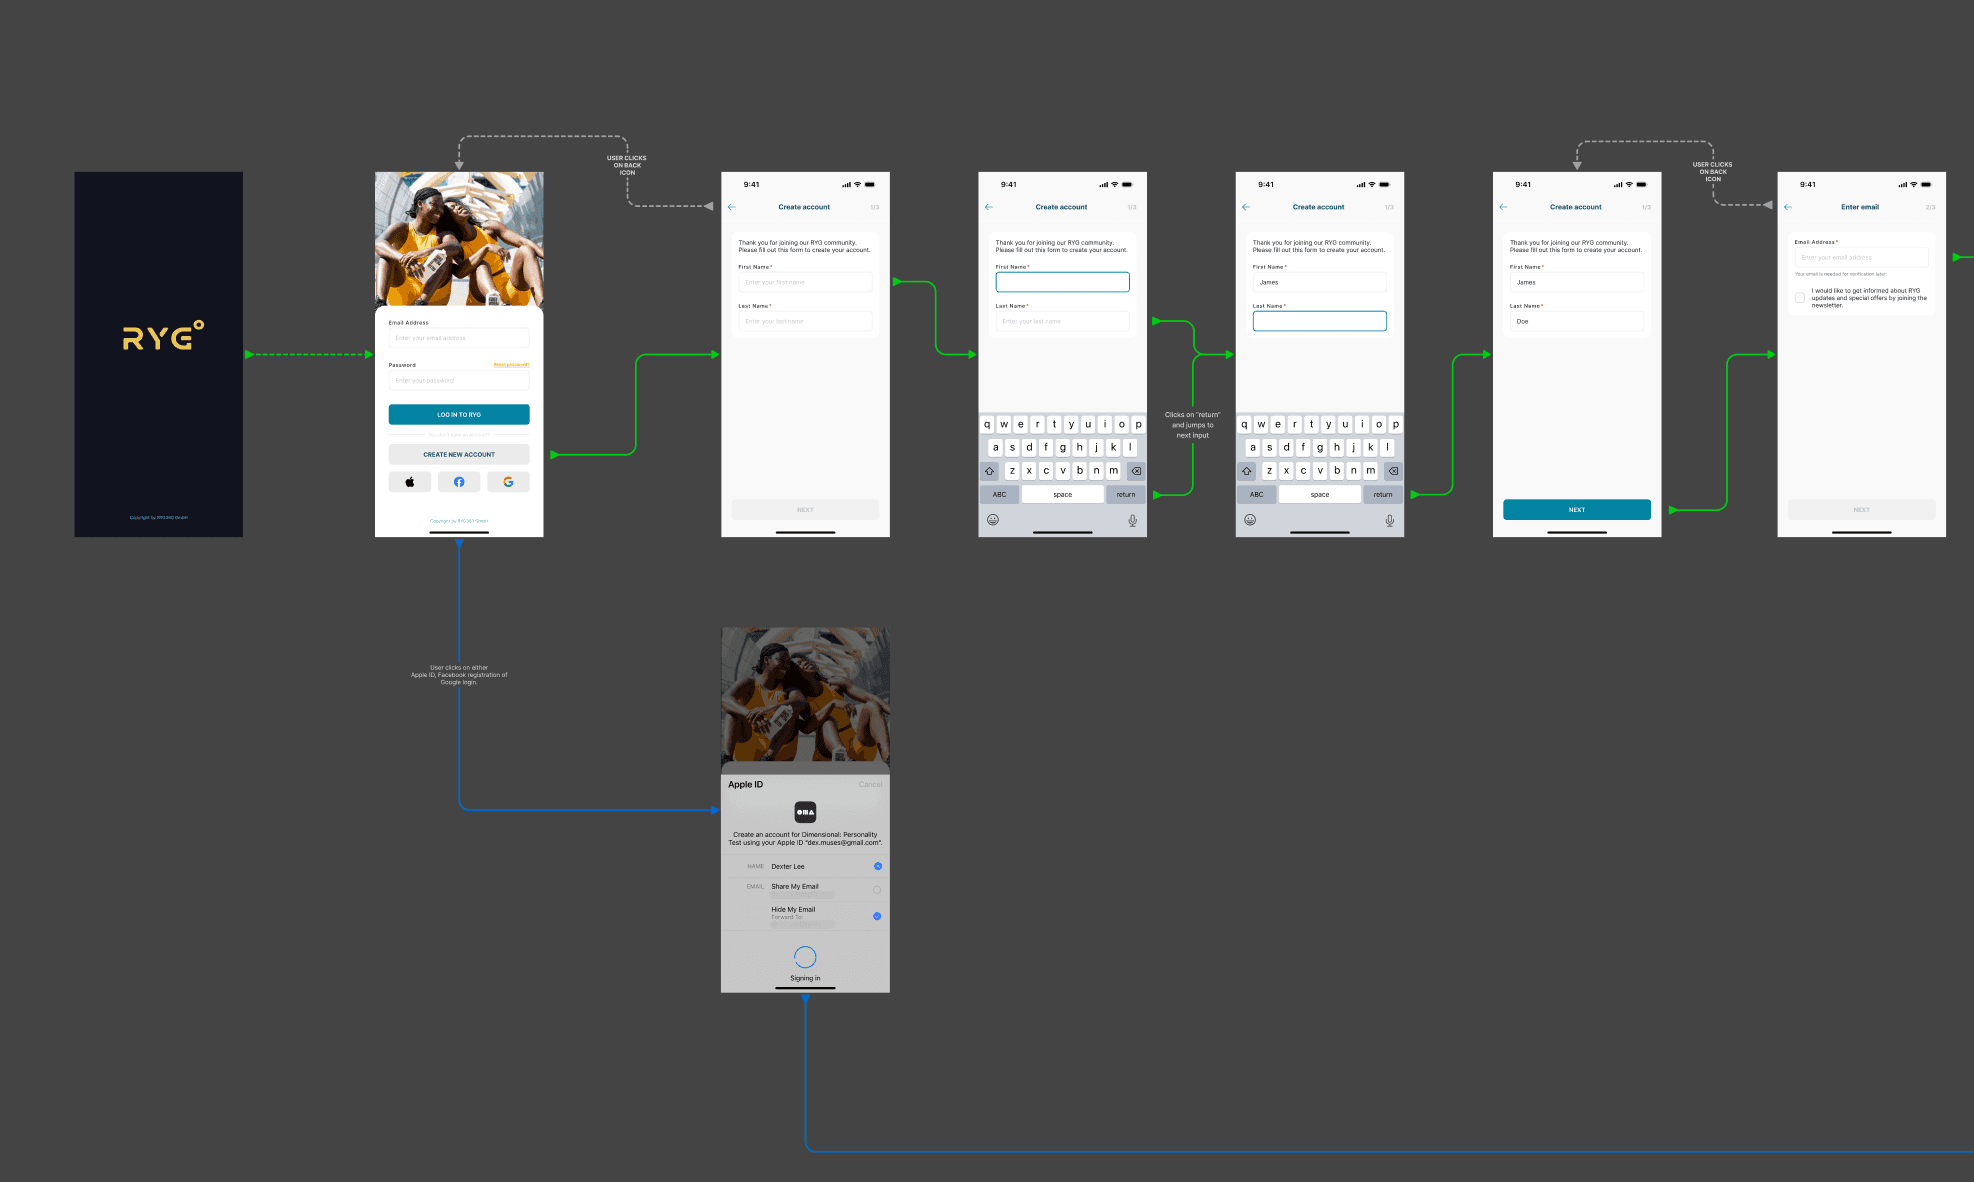Tap the back arrow on the Create account screen
The width and height of the screenshot is (1974, 1182).
731,207
